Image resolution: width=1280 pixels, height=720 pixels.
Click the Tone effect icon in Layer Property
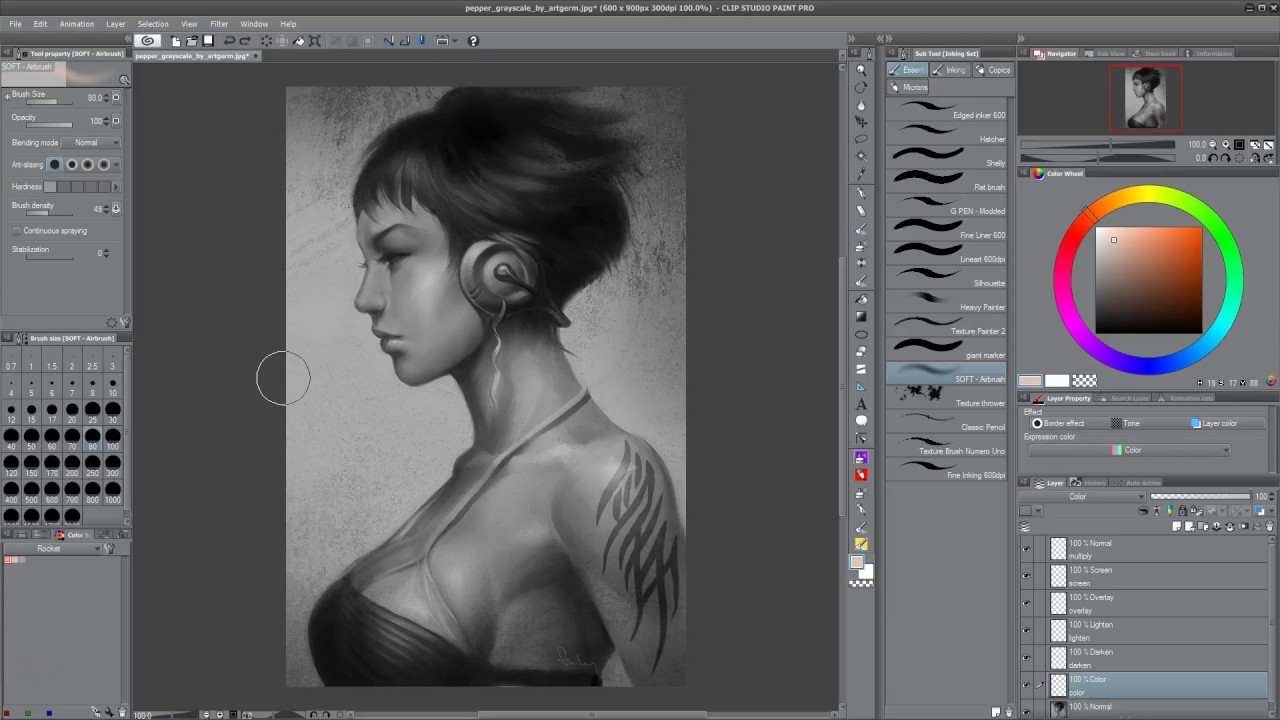click(1116, 423)
